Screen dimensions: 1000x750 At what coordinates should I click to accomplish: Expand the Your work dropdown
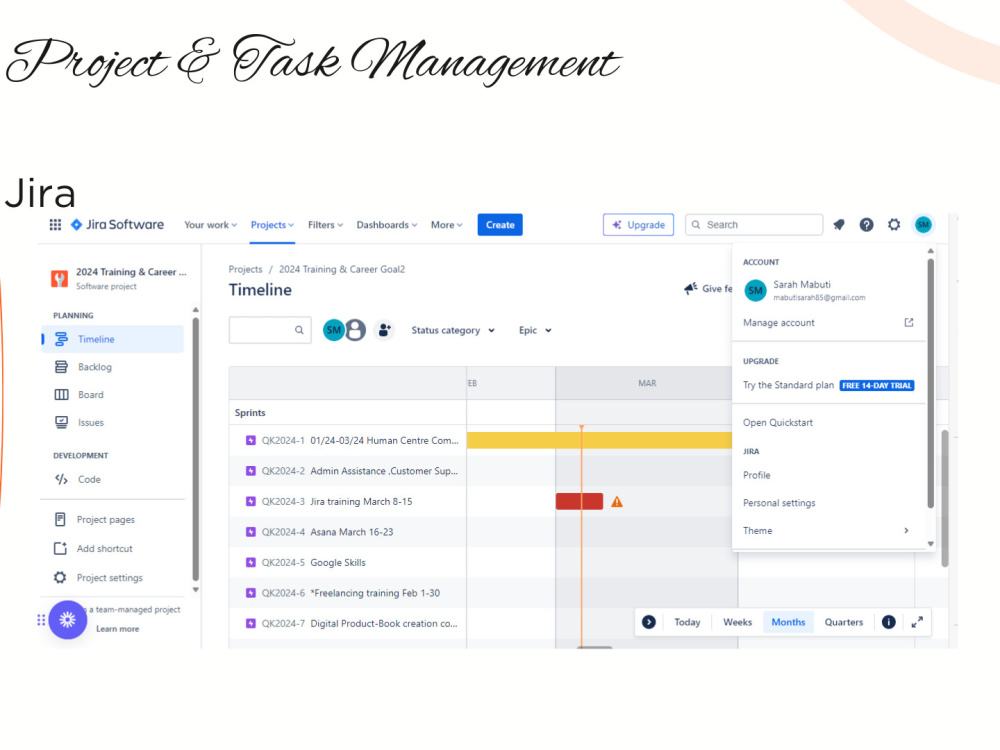point(210,224)
